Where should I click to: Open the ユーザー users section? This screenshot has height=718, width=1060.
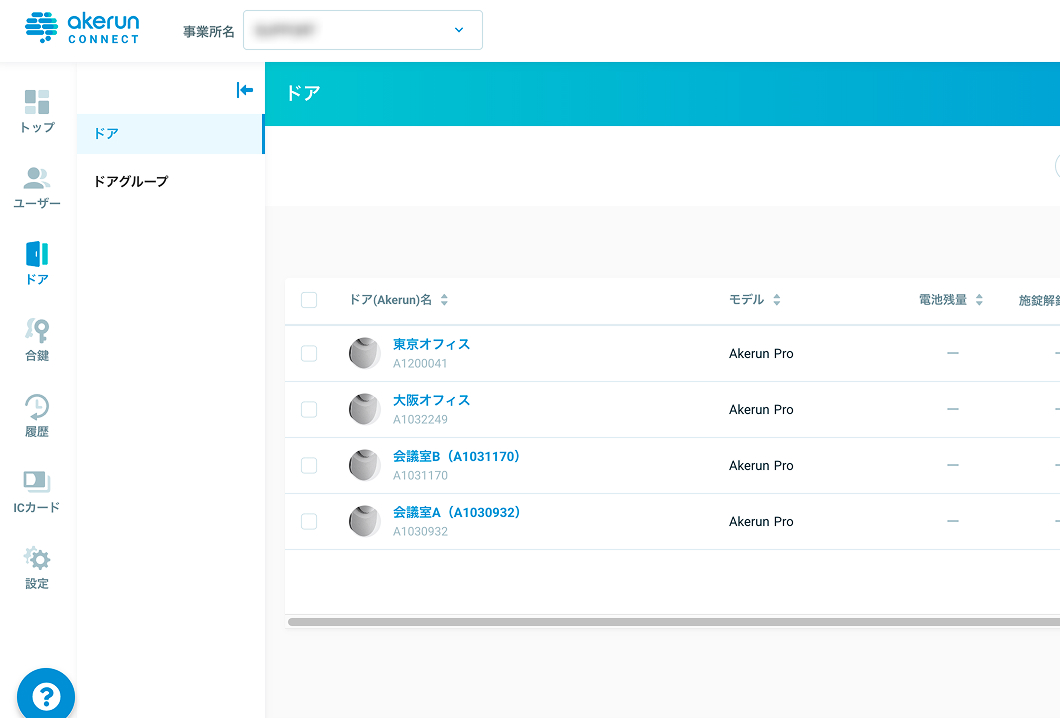pos(37,188)
